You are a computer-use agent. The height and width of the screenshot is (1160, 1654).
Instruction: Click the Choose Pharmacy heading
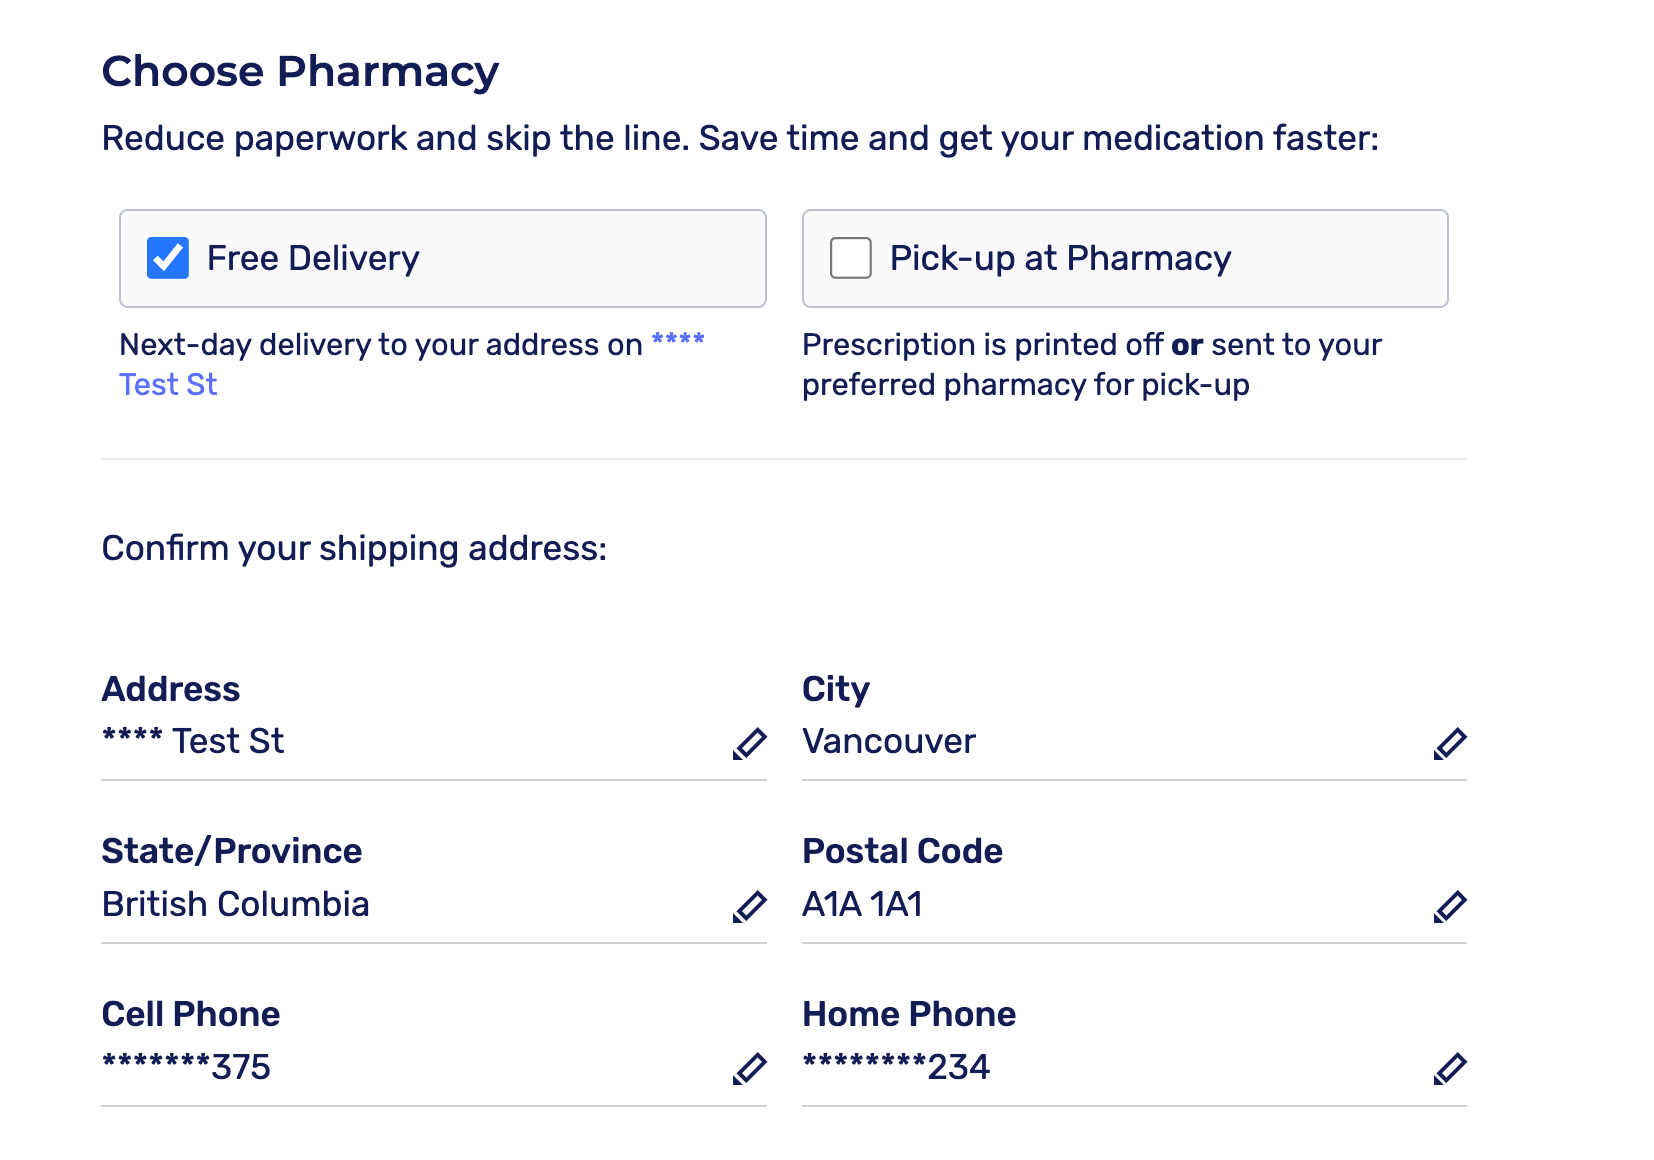point(300,72)
